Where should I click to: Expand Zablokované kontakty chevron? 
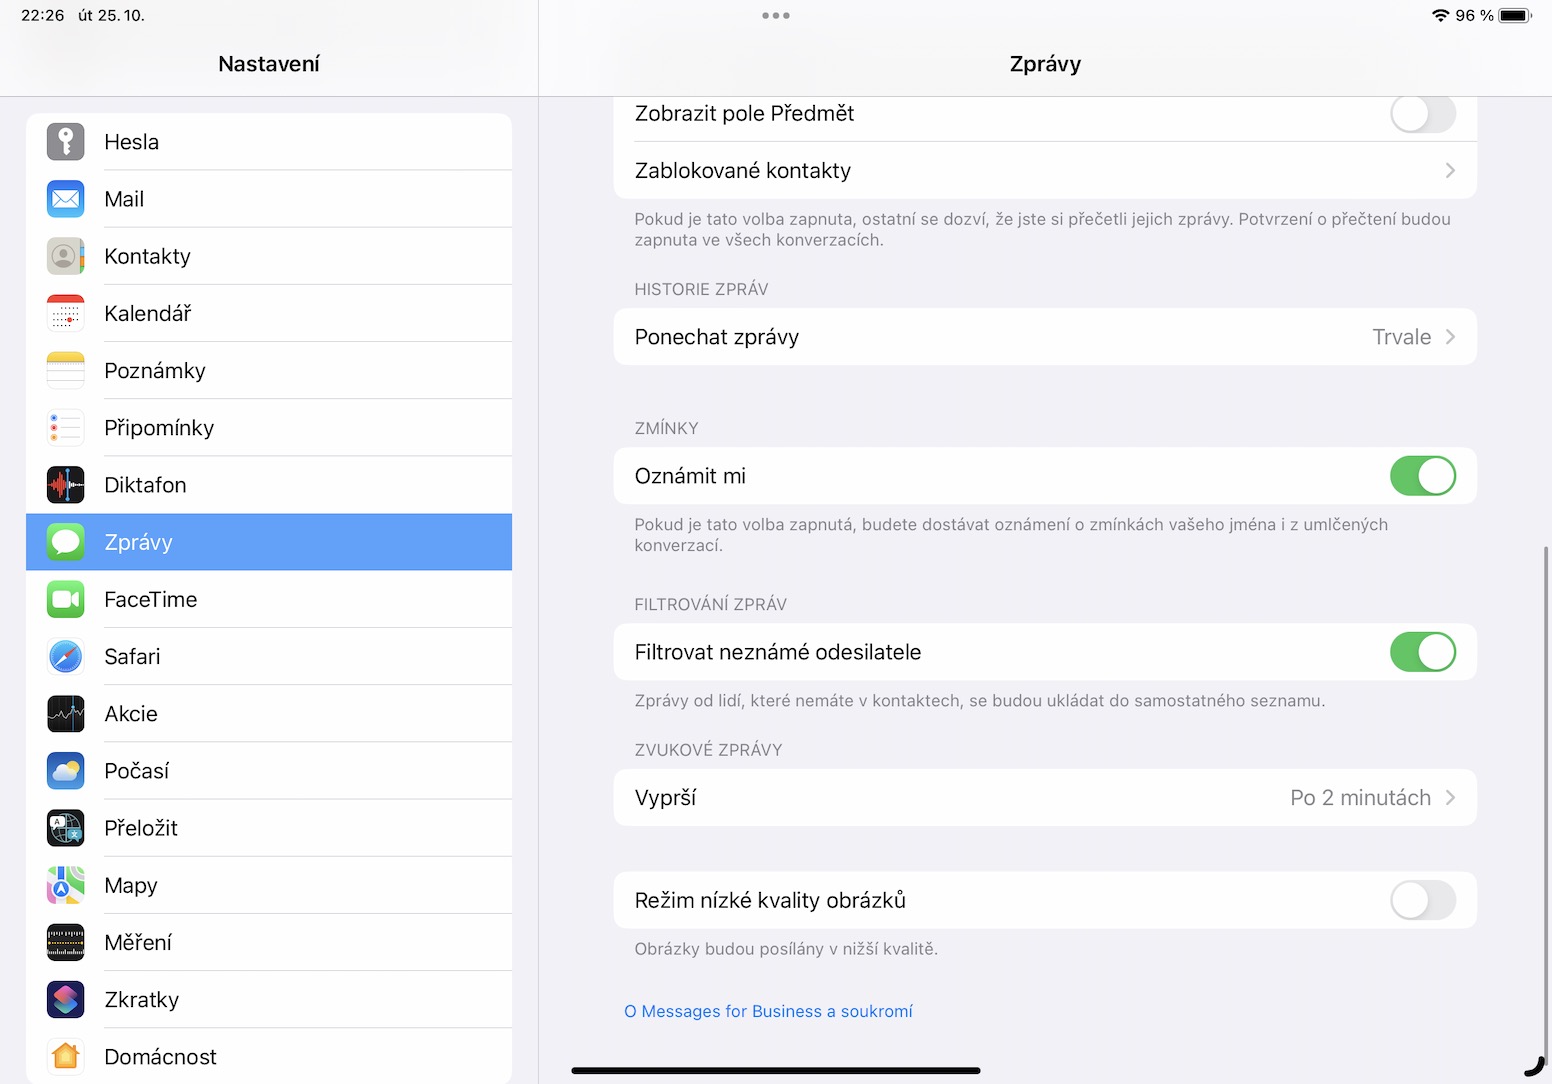(1449, 171)
